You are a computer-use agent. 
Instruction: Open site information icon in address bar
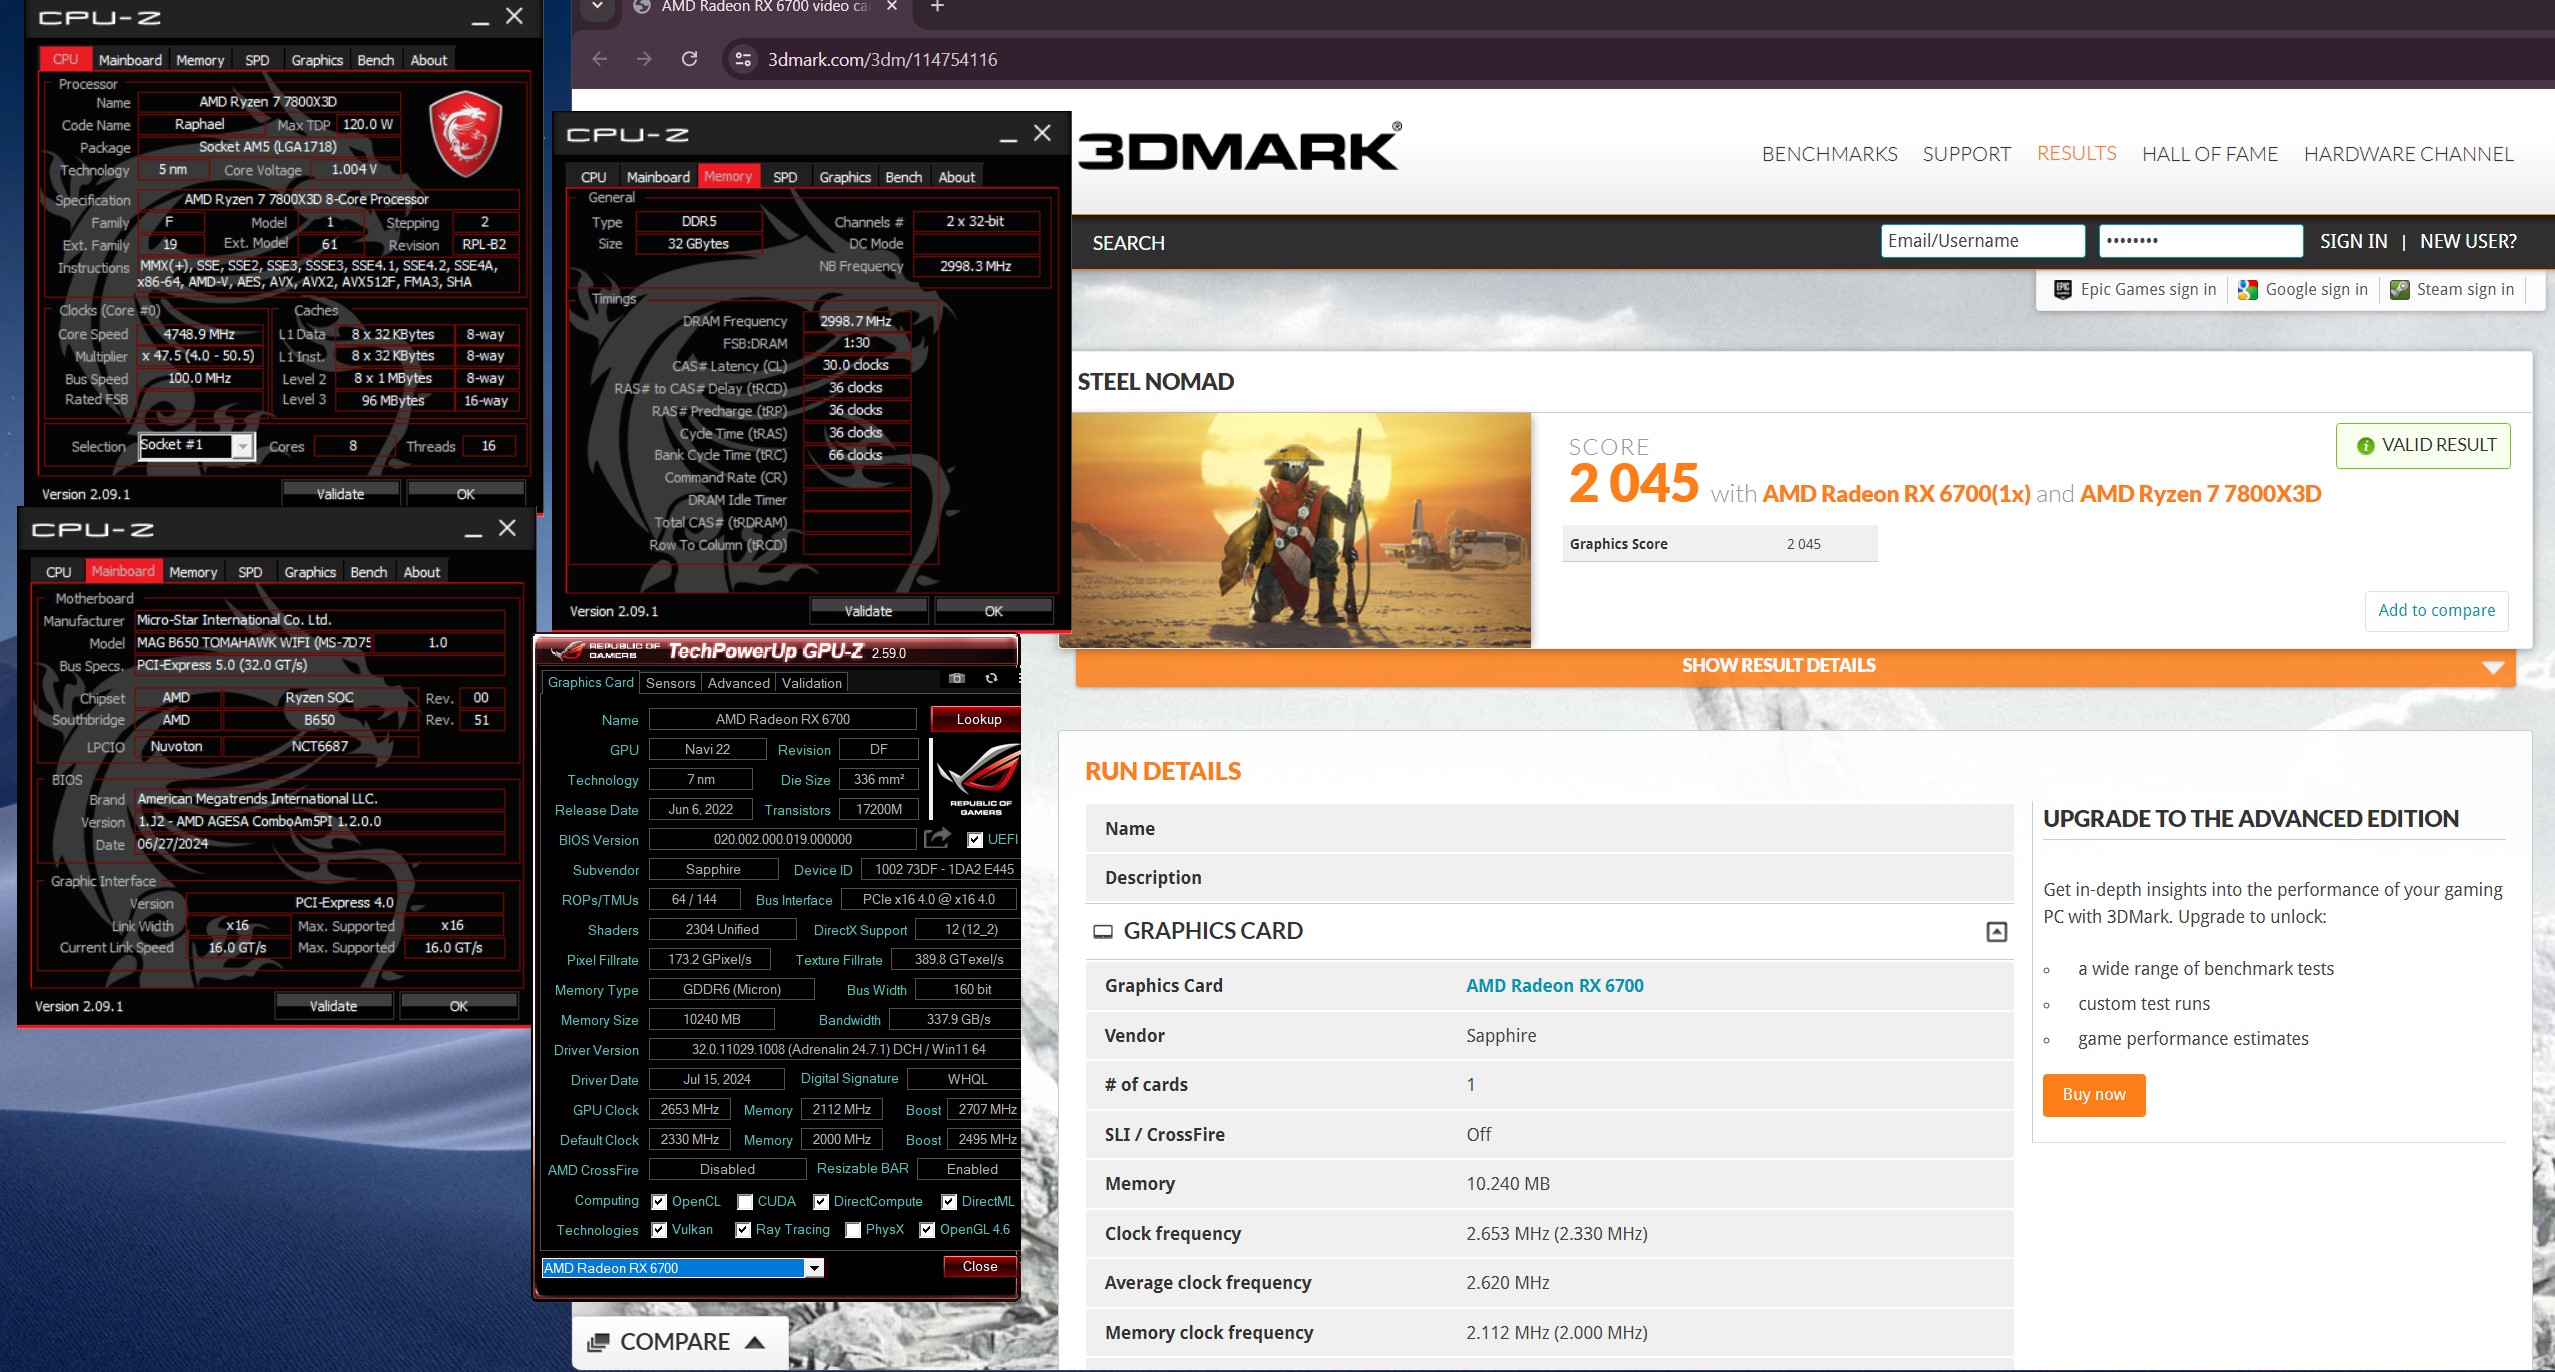coord(743,59)
